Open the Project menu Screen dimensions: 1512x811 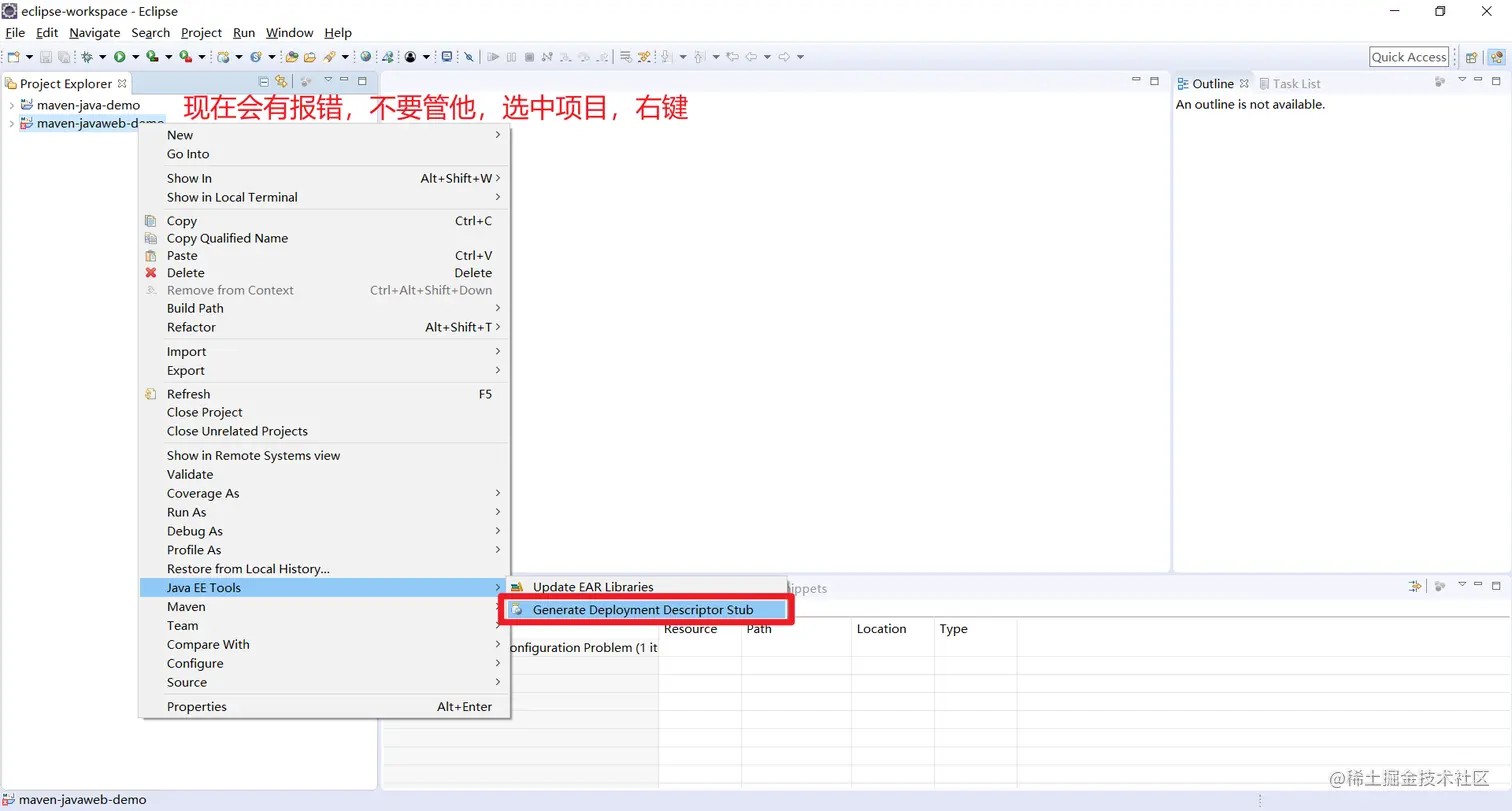click(x=201, y=33)
